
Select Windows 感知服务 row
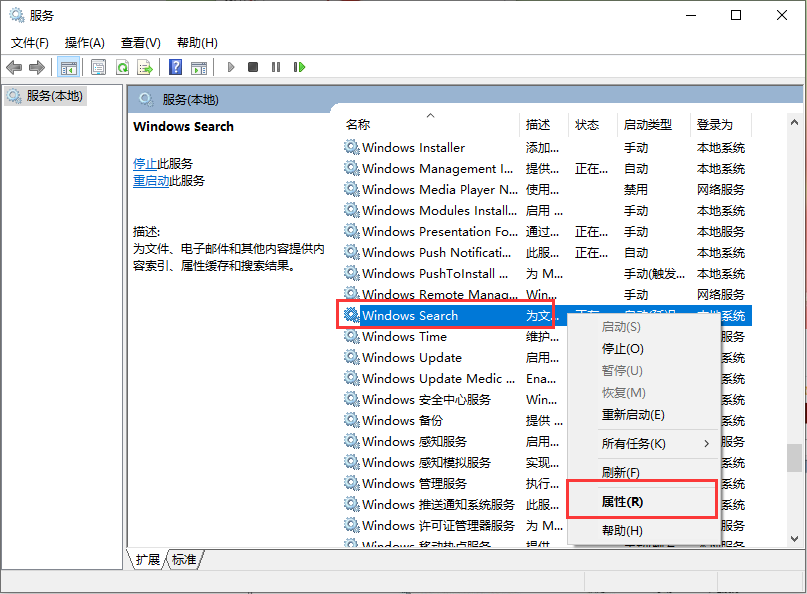[x=454, y=441]
